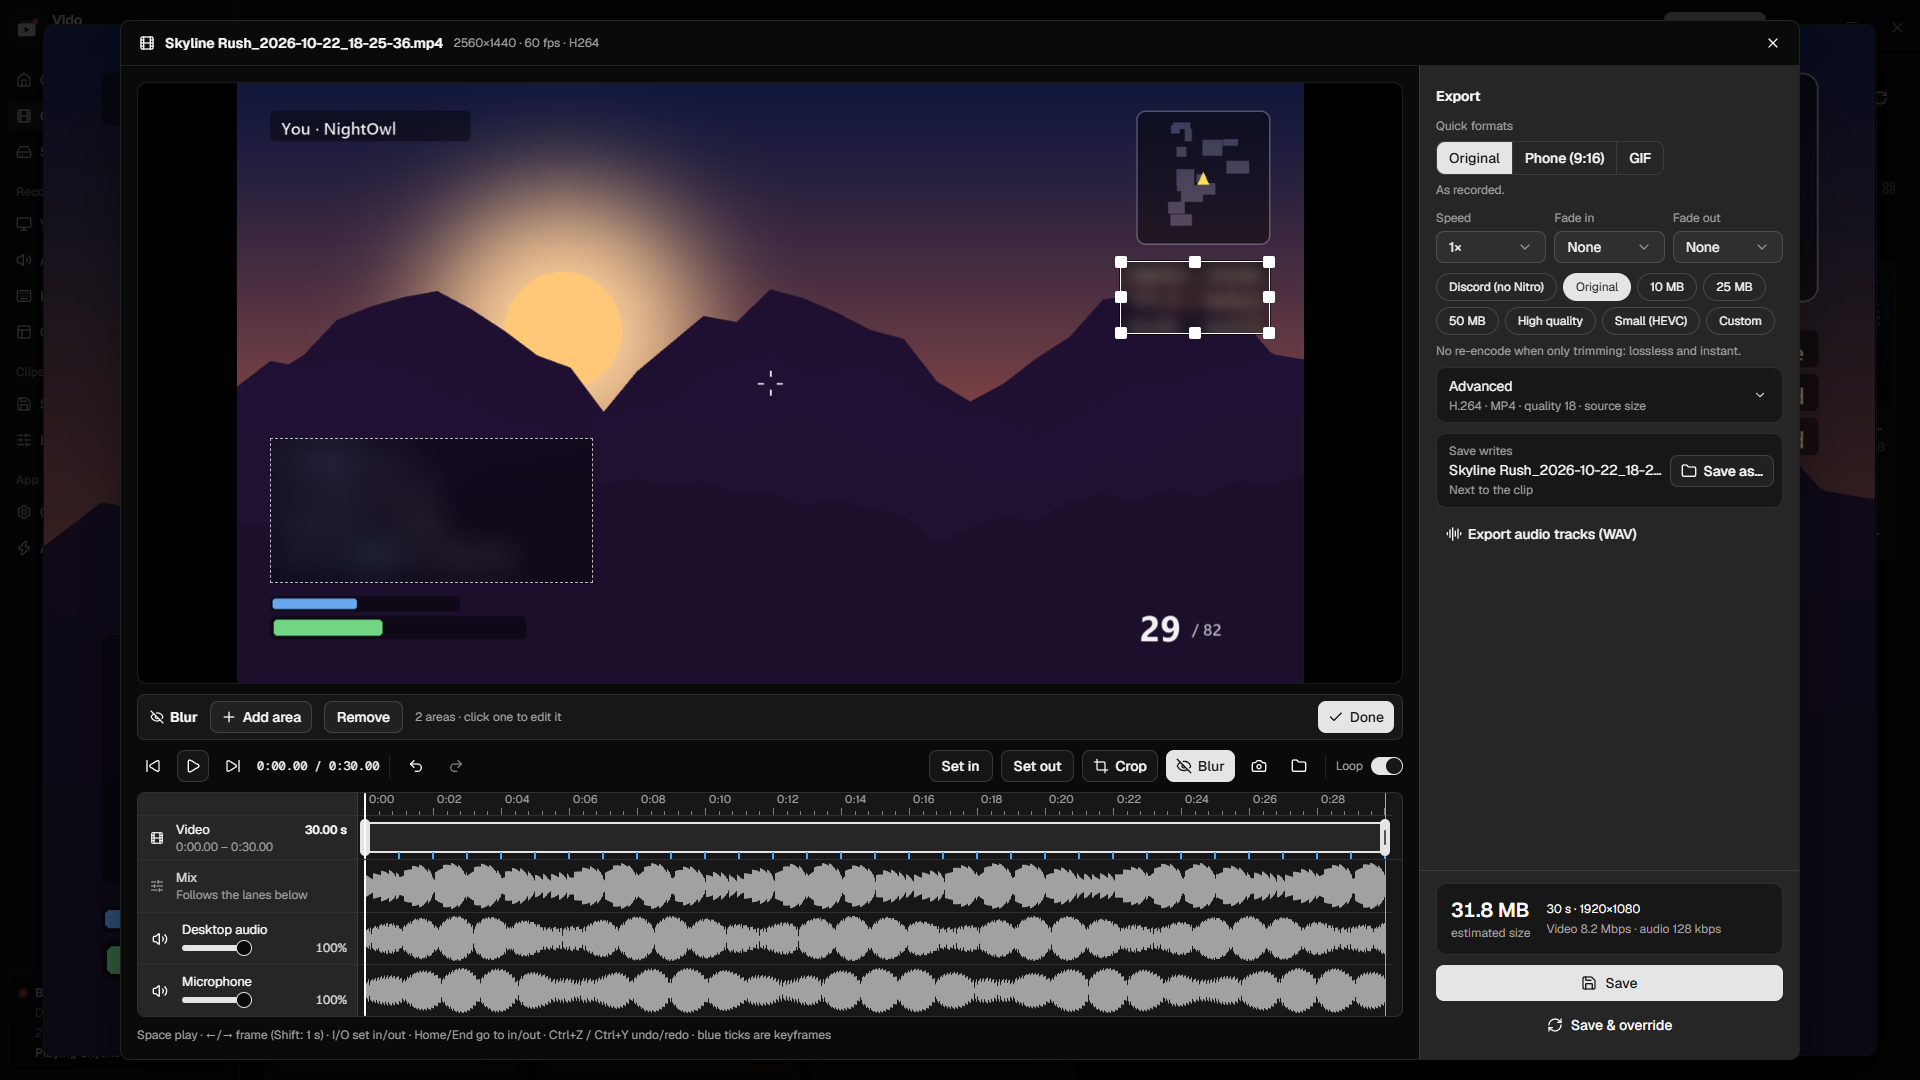The height and width of the screenshot is (1080, 1920).
Task: Take a snapshot with camera icon
Action: 1259,766
